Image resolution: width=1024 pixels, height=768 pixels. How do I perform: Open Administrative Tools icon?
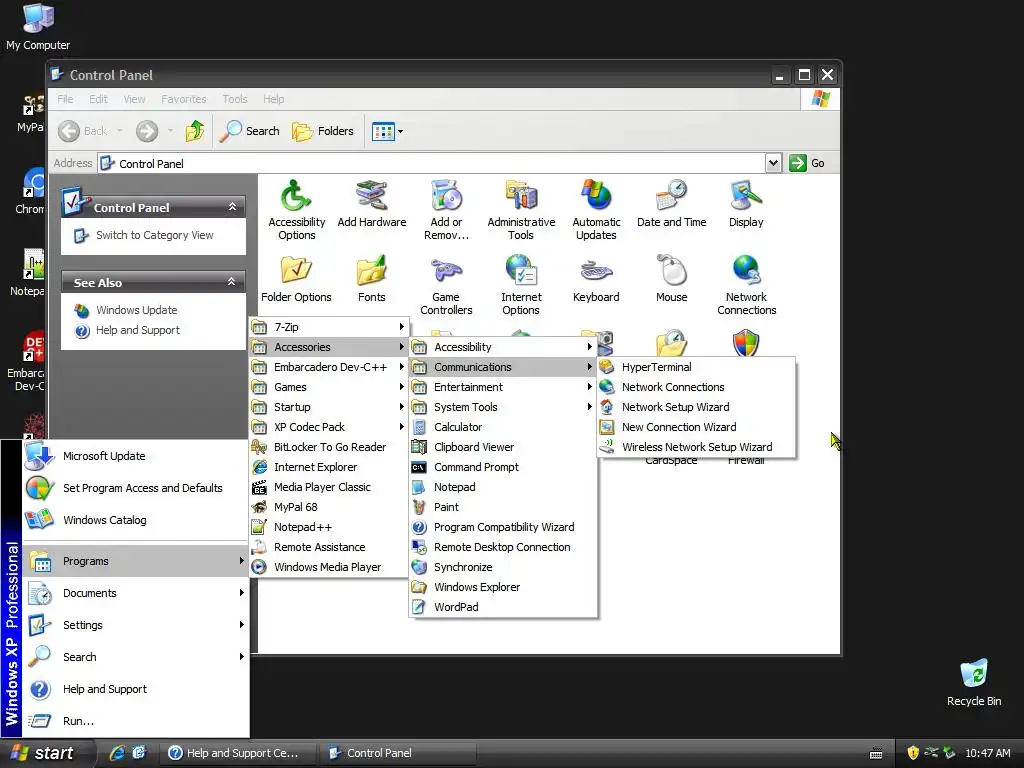click(521, 210)
